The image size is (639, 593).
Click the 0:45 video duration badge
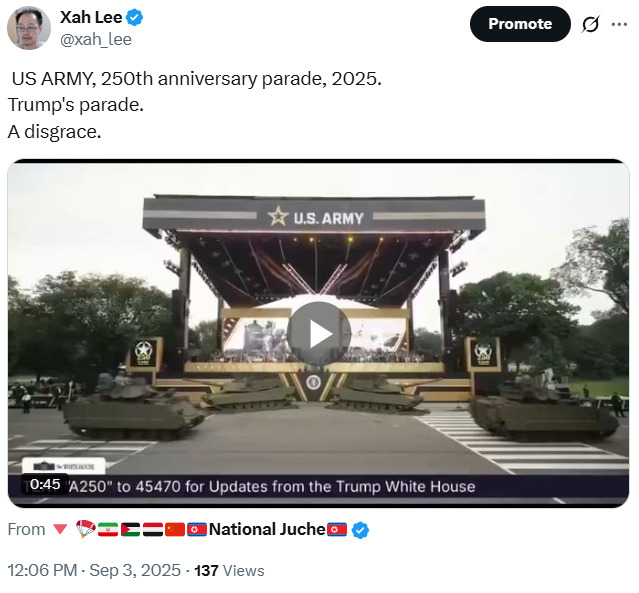click(45, 484)
